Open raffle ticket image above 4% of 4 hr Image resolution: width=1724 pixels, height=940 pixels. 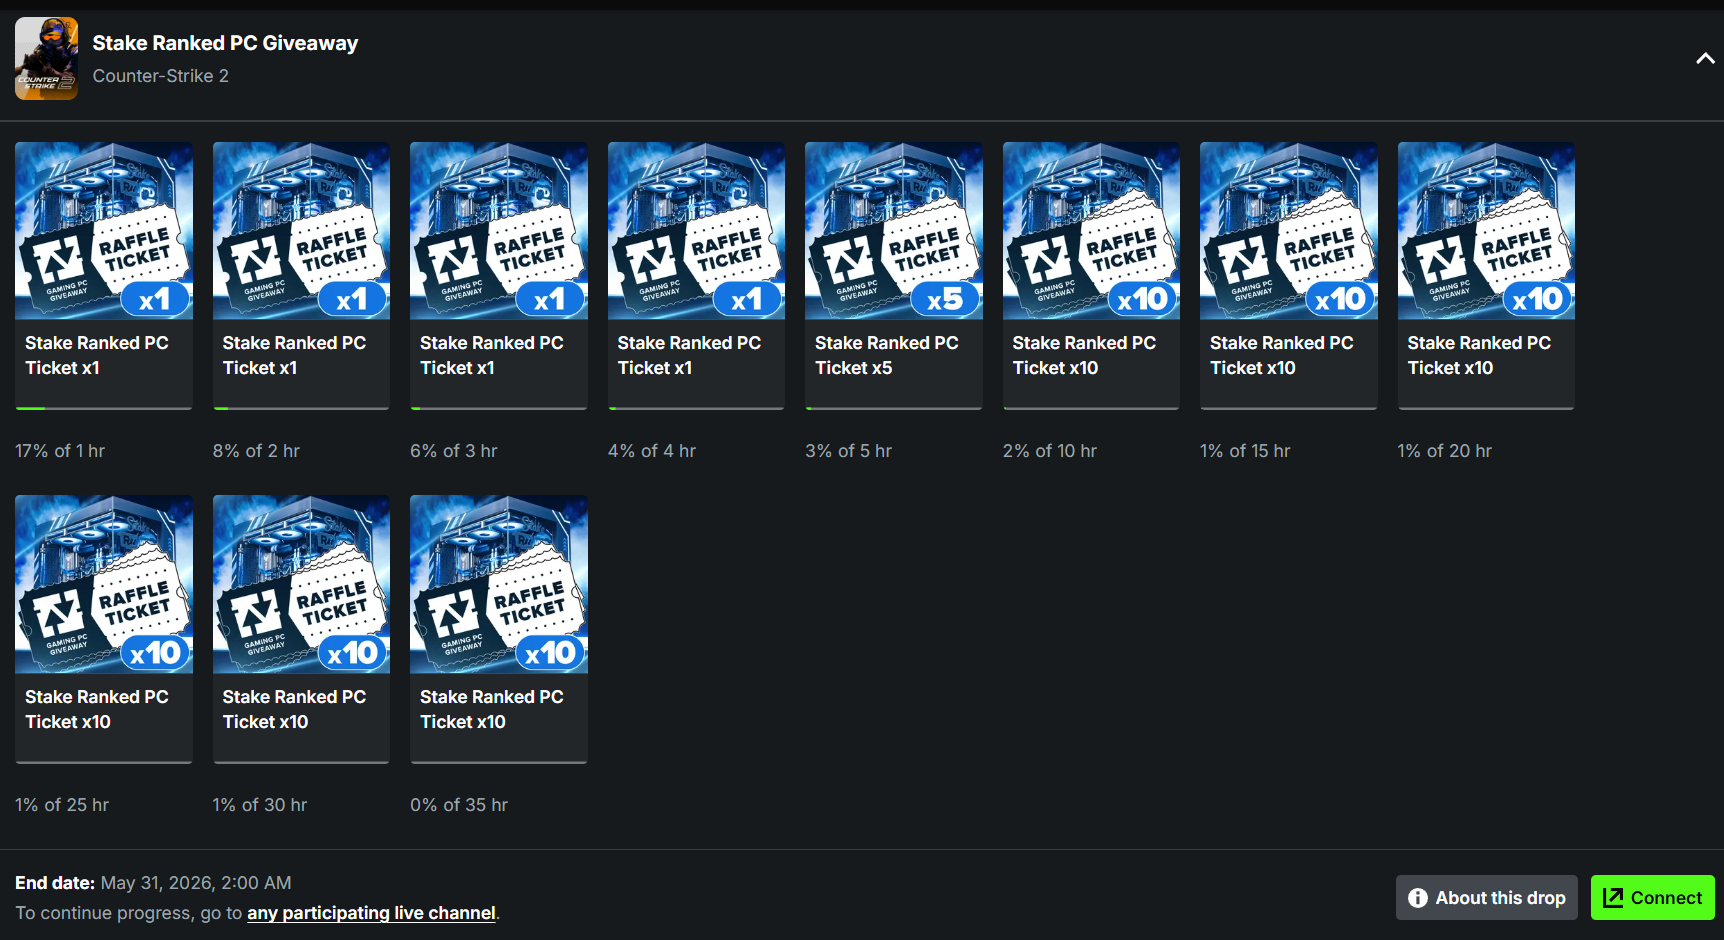(696, 231)
